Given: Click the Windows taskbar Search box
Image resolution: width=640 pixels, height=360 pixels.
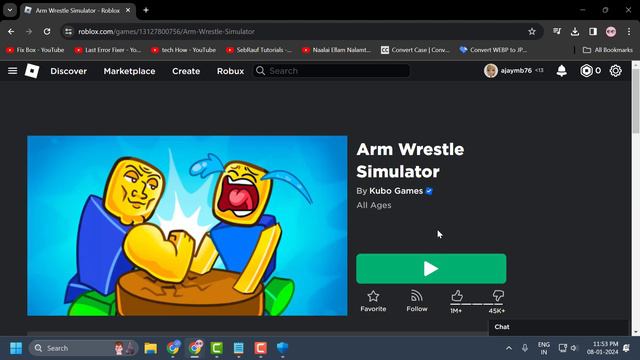Looking at the screenshot, I should pos(84,348).
